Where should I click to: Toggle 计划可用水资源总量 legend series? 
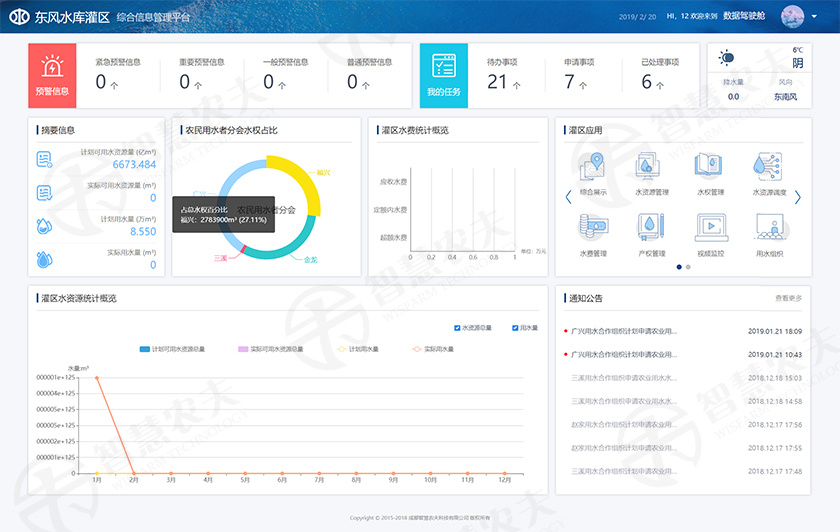(x=172, y=349)
